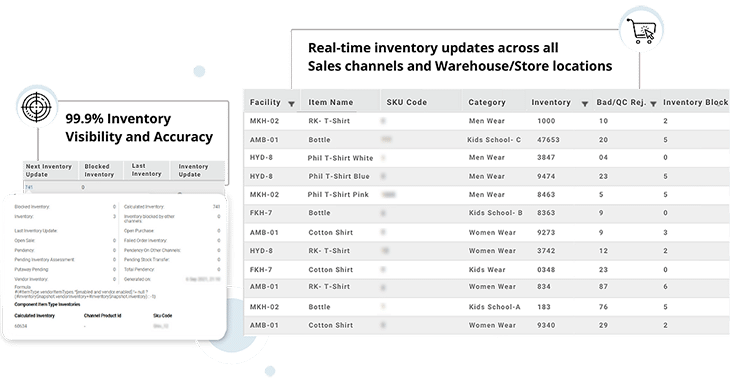Click inventory value 9340

tap(546, 326)
